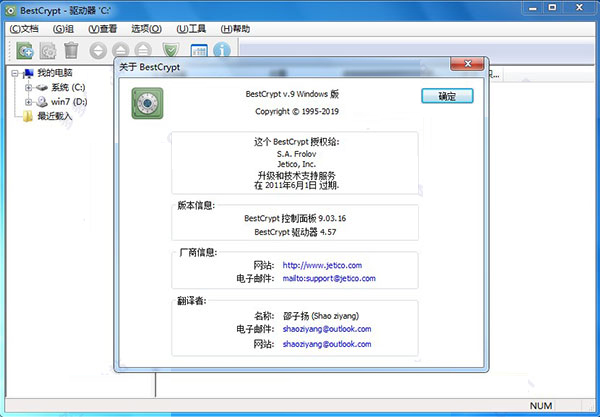Select the win7 (D:) drive icon
Screen dimensions: 600x417
pos(42,102)
